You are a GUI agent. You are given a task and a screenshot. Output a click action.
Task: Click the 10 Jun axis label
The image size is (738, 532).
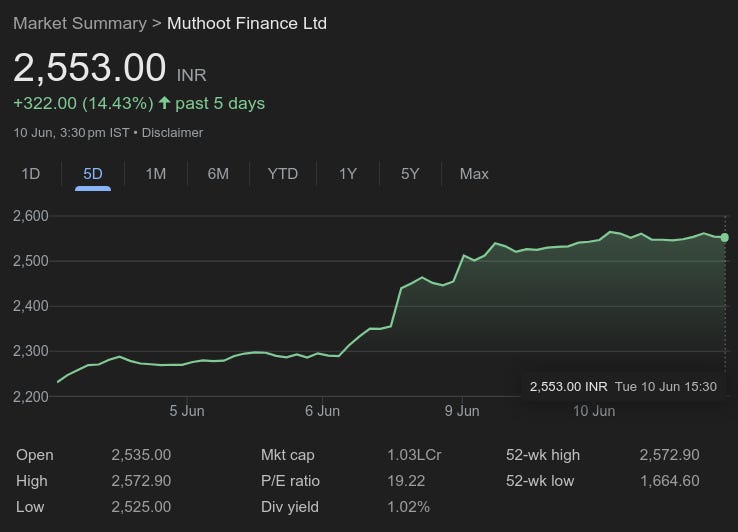(x=594, y=411)
